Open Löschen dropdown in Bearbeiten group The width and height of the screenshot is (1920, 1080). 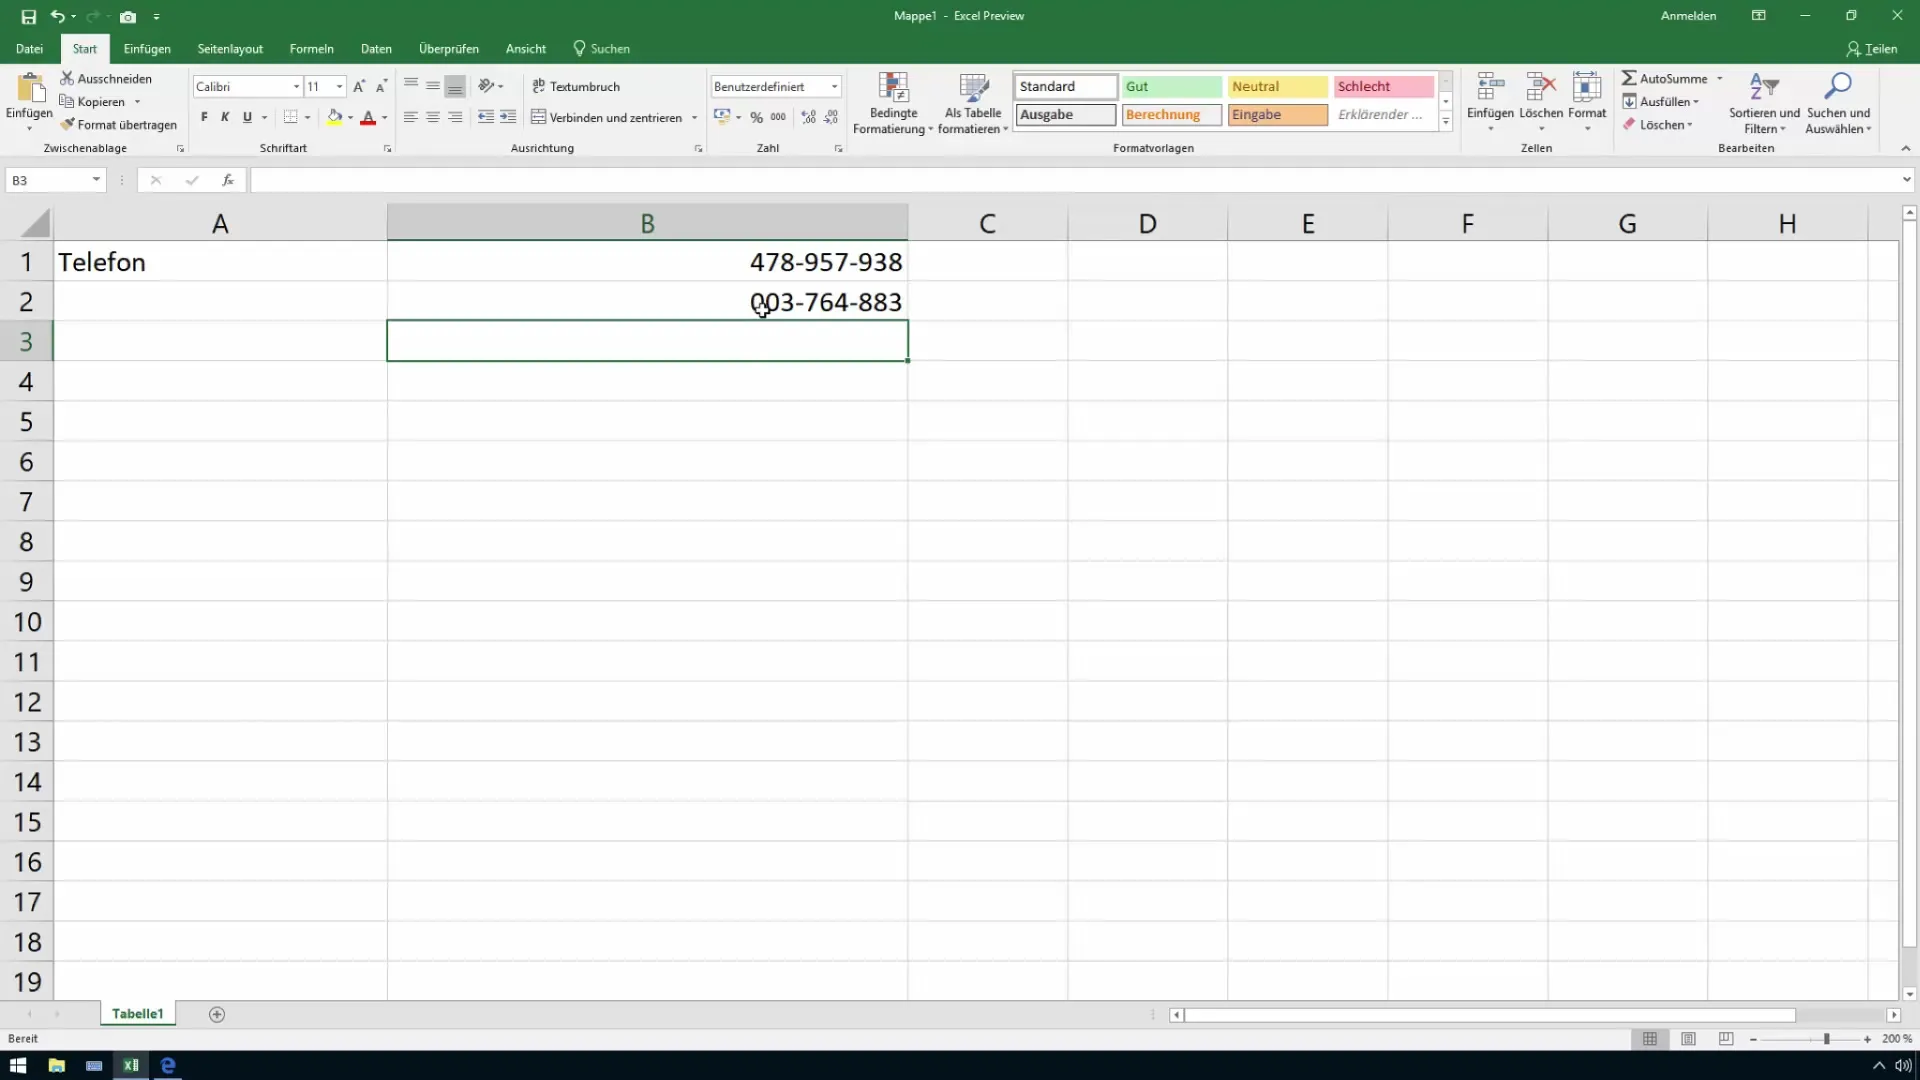1657,125
